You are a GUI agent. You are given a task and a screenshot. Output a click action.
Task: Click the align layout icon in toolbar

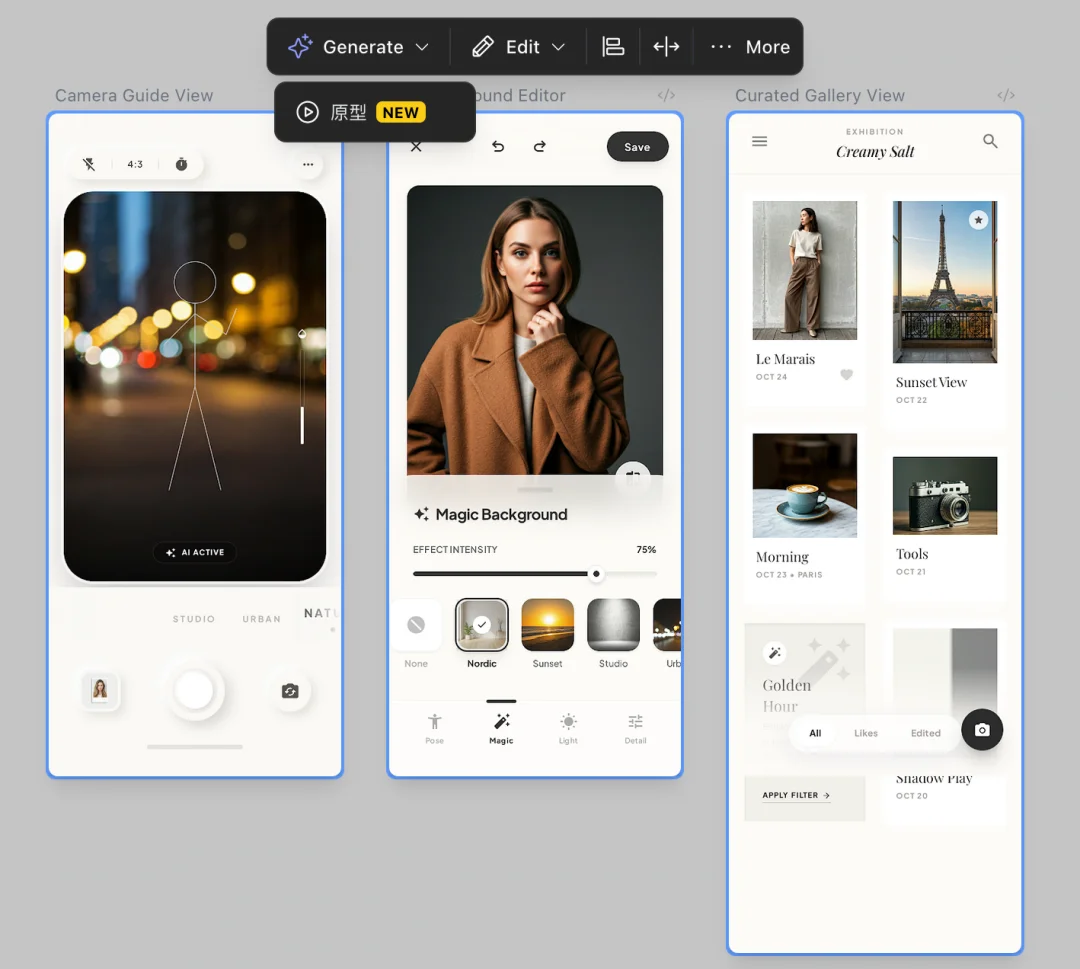point(613,47)
